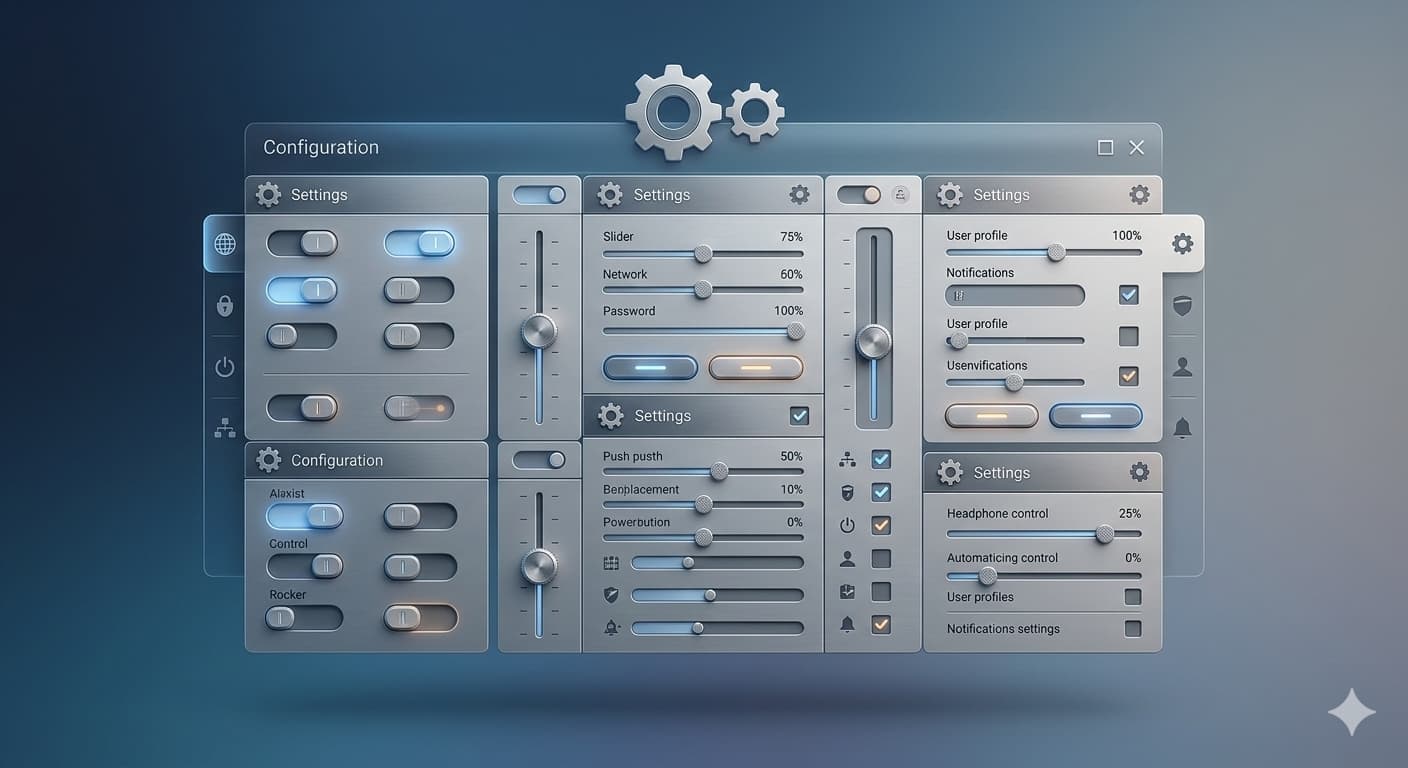Click the bell notifications icon in right sidebar
The height and width of the screenshot is (768, 1408).
[1182, 427]
